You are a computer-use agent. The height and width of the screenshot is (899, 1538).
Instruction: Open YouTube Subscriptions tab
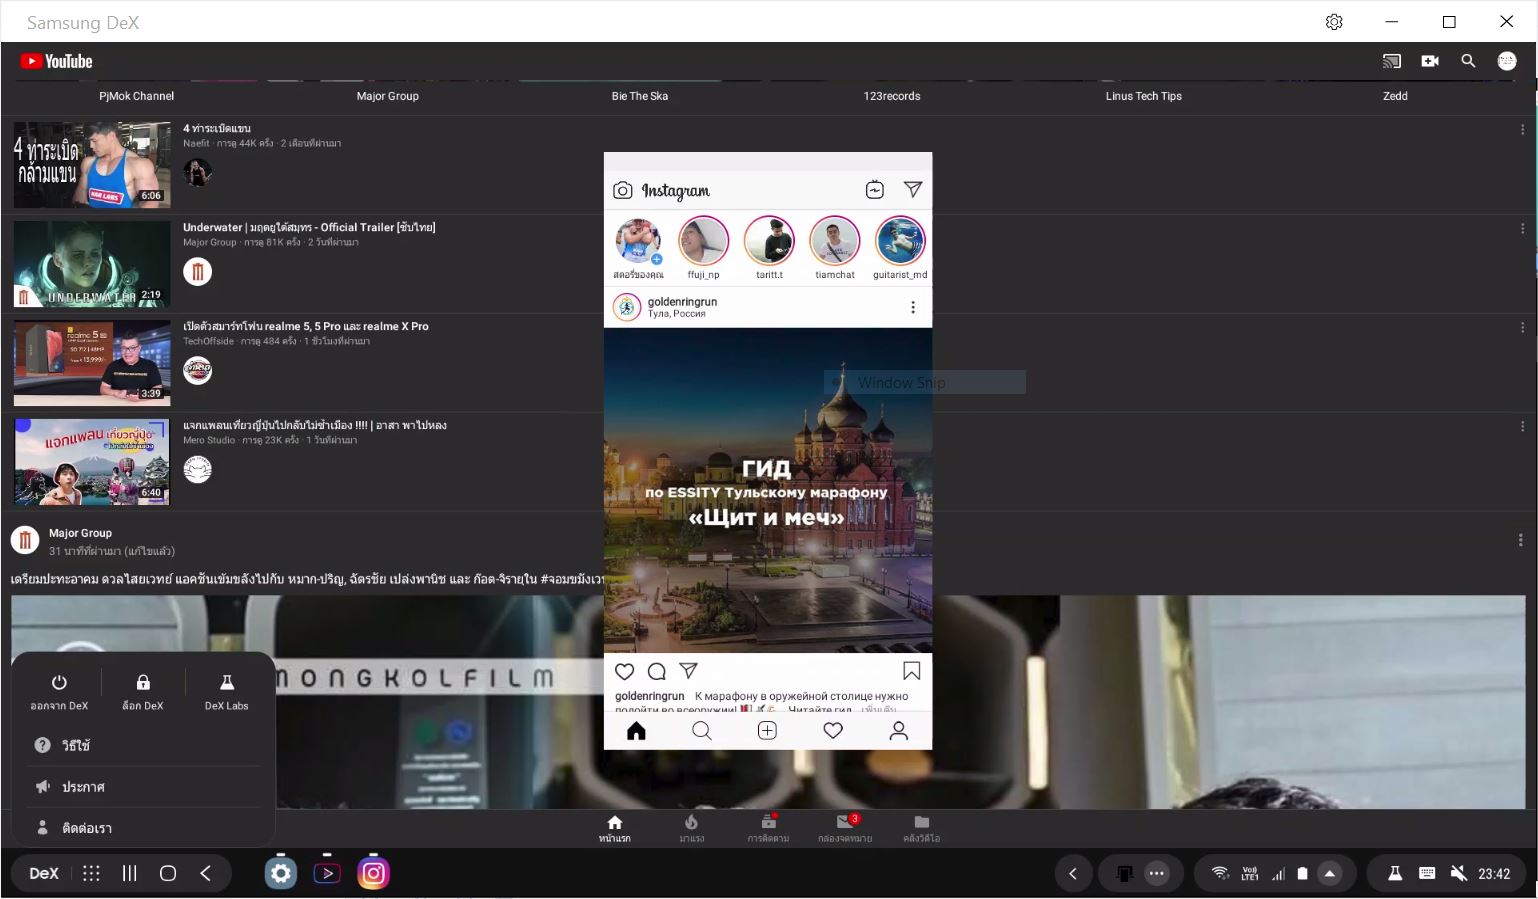pyautogui.click(x=768, y=828)
